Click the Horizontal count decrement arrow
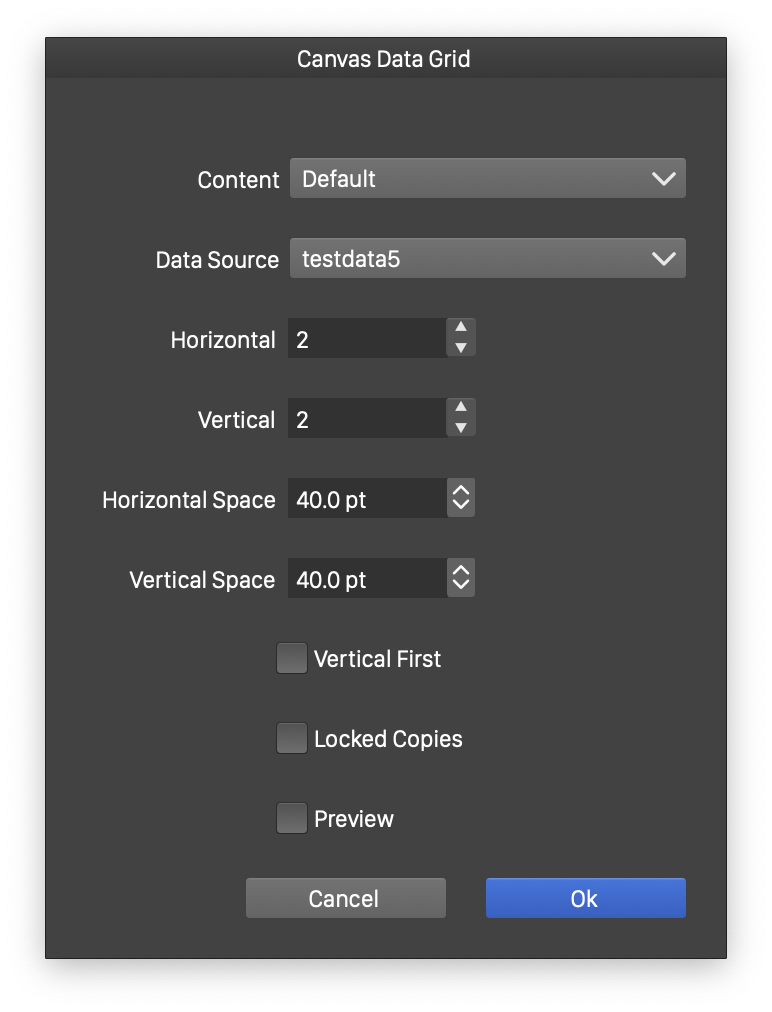Viewport: 772px width, 1012px height. point(460,348)
